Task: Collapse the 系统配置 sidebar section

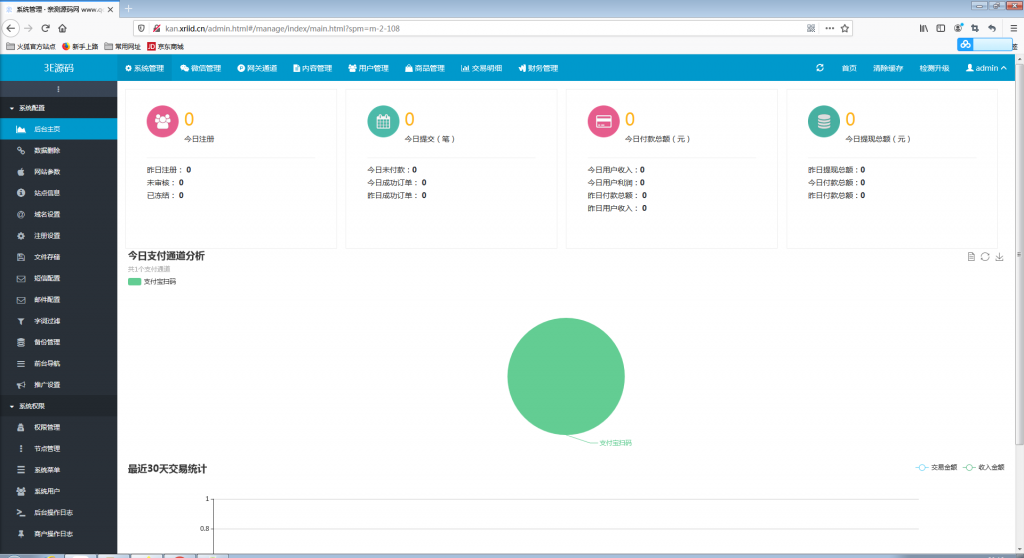Action: 34,107
